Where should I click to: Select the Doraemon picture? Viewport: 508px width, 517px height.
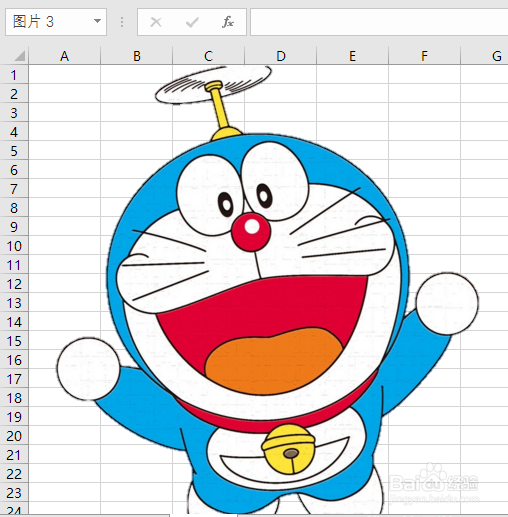point(267,290)
